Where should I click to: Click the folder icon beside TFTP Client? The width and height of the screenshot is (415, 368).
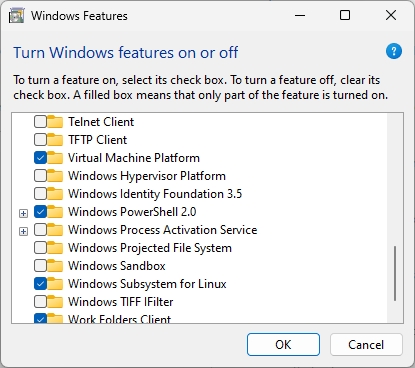[x=55, y=140]
